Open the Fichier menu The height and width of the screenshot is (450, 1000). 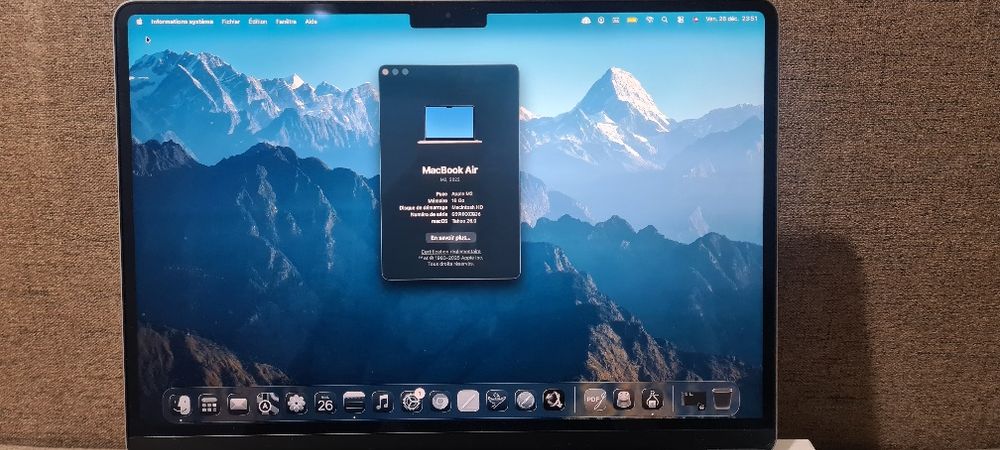tap(231, 21)
